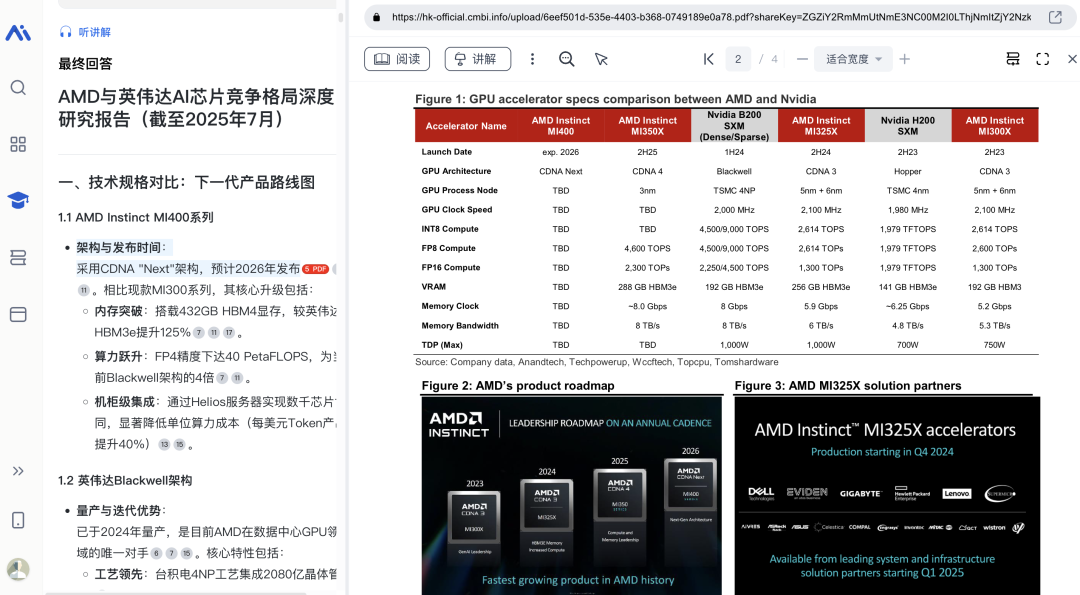Viewport: 1080px width, 595px height.
Task: Expand the left sidebar with double chevrons
Action: pyautogui.click(x=18, y=471)
